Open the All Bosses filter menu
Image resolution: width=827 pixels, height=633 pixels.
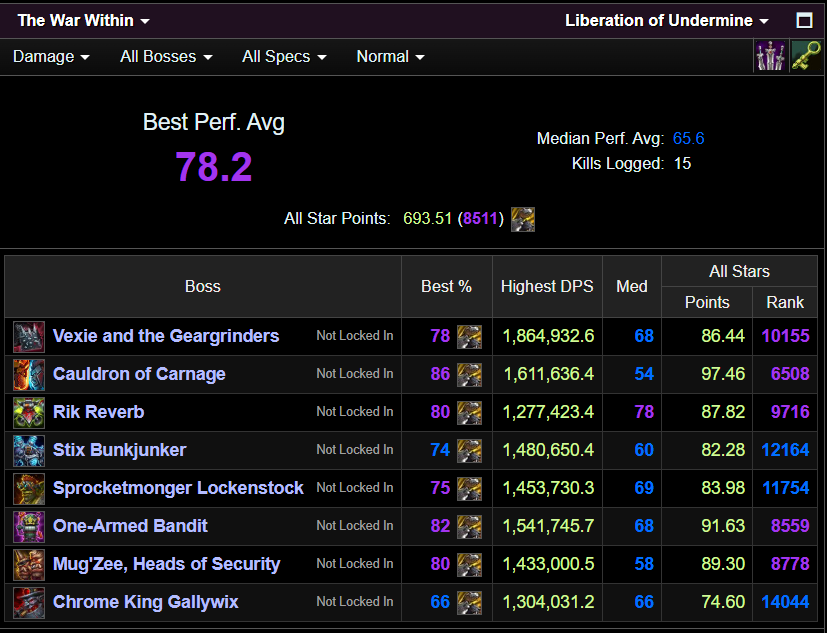tap(166, 57)
